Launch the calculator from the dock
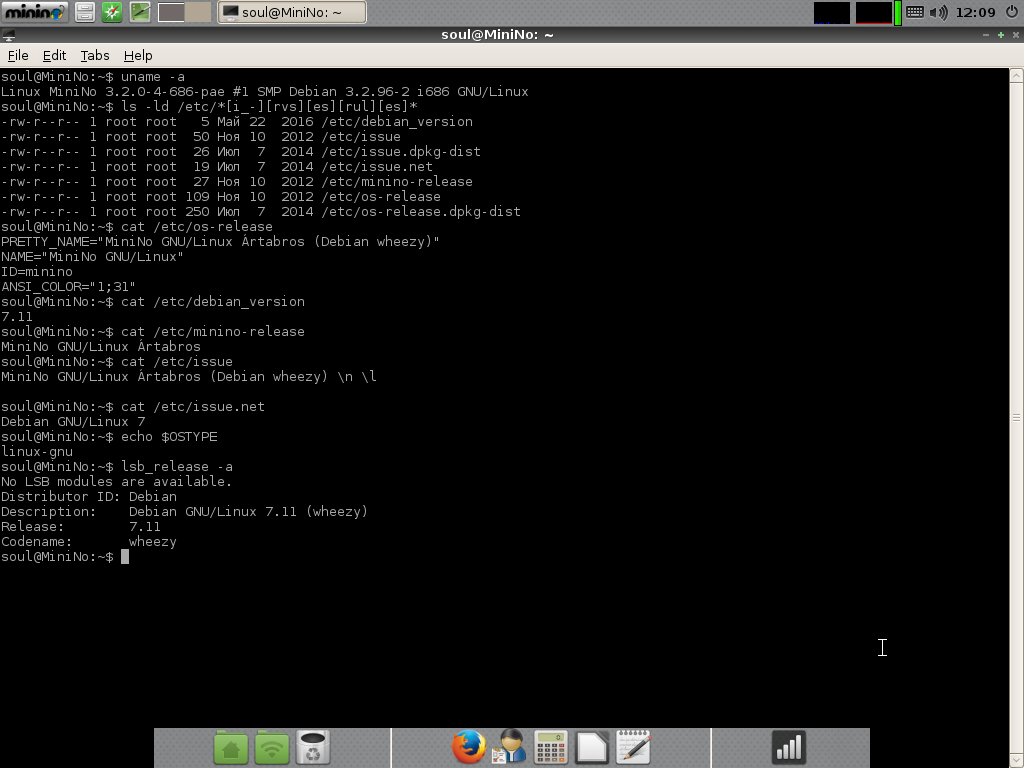The width and height of the screenshot is (1024, 768). 551,748
